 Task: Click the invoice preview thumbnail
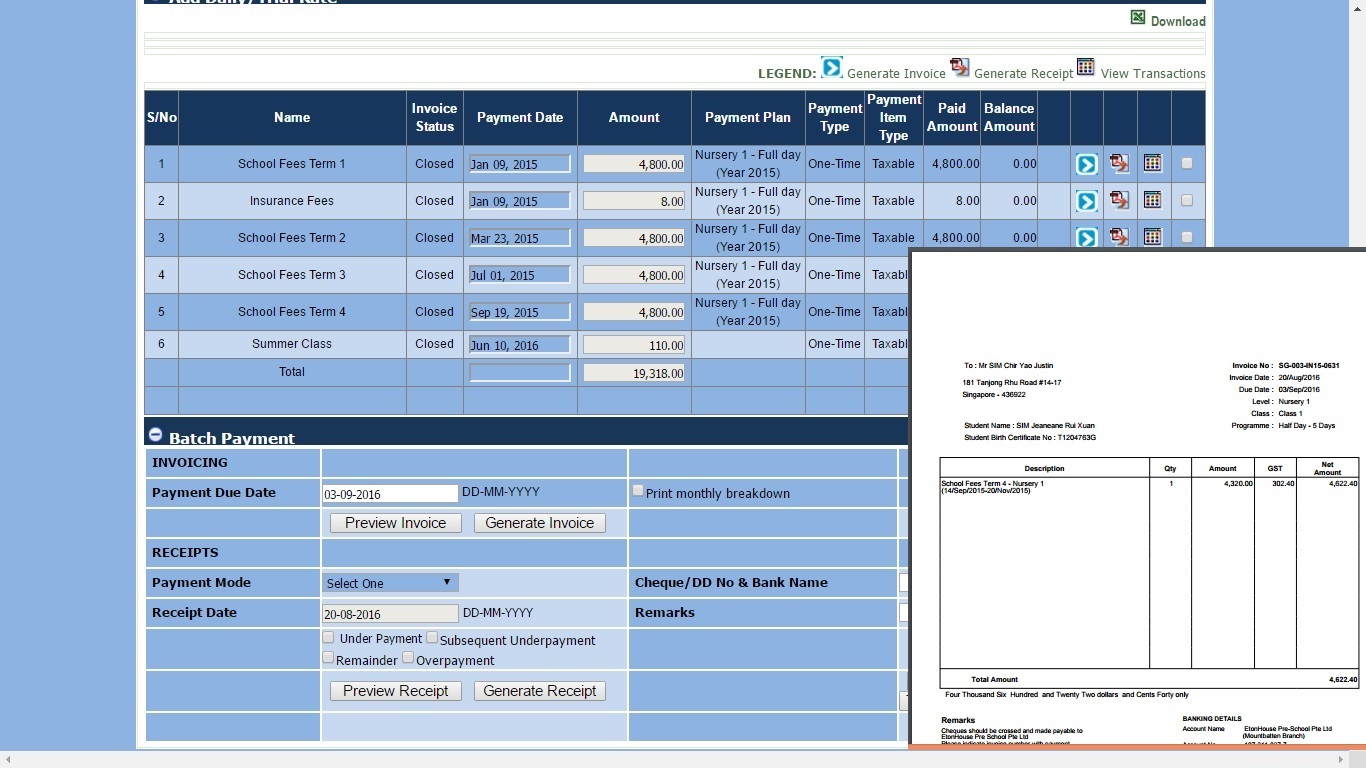[1137, 500]
